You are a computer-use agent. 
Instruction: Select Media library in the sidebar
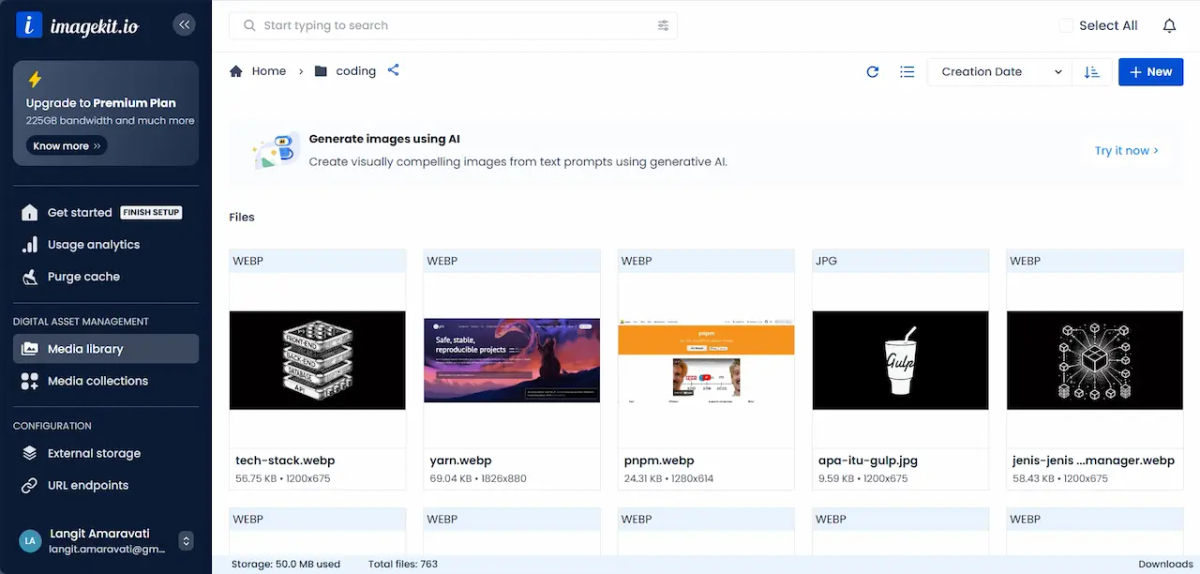pyautogui.click(x=106, y=349)
